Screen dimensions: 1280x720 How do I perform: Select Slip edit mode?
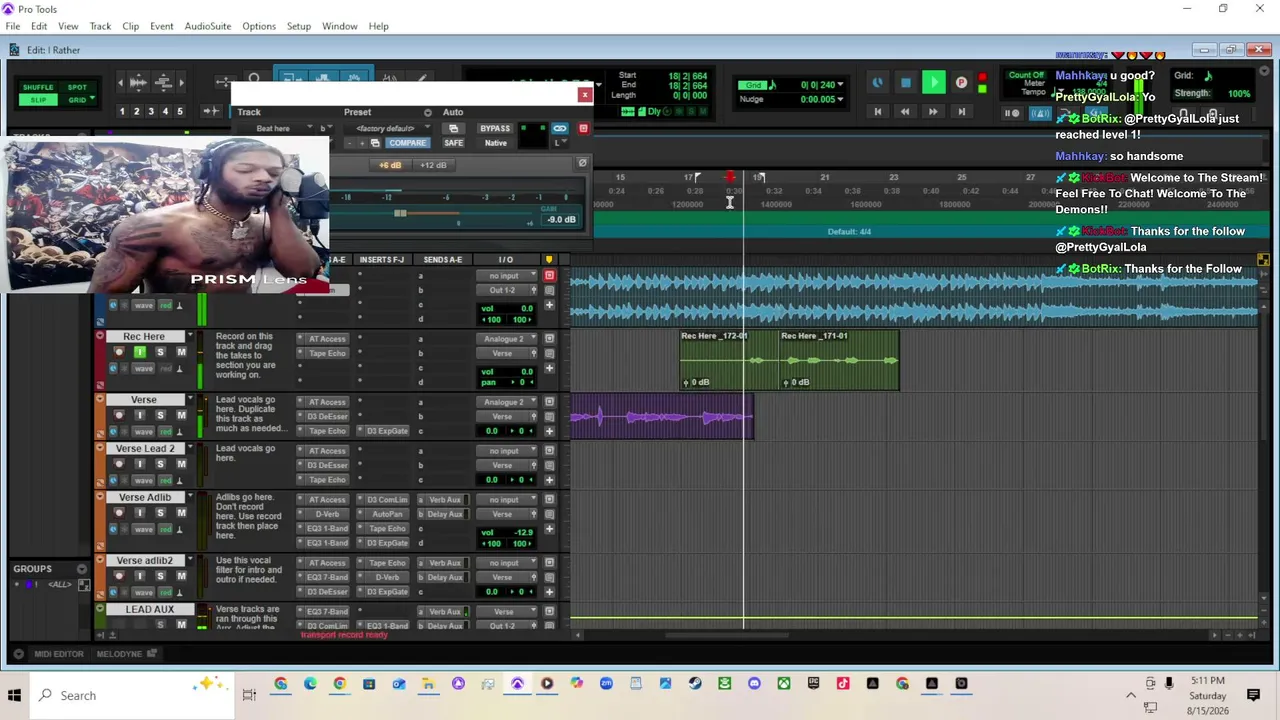(38, 100)
